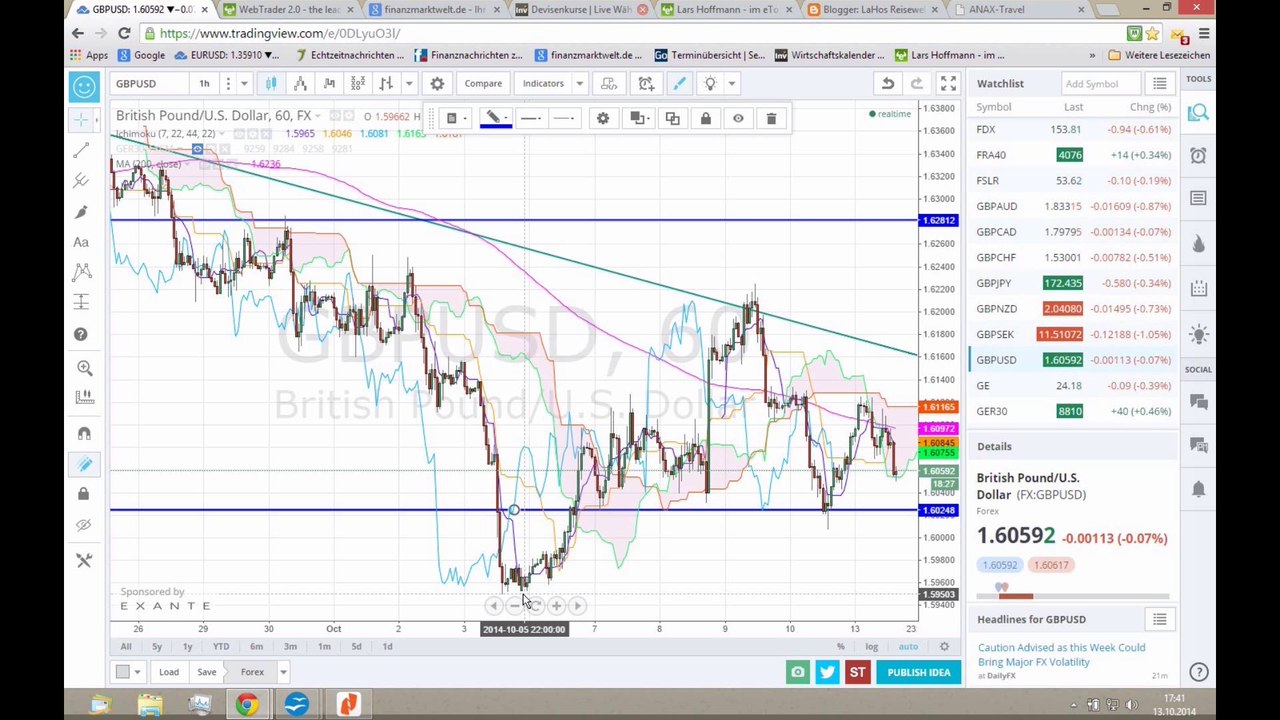Set time range to All

pos(126,646)
